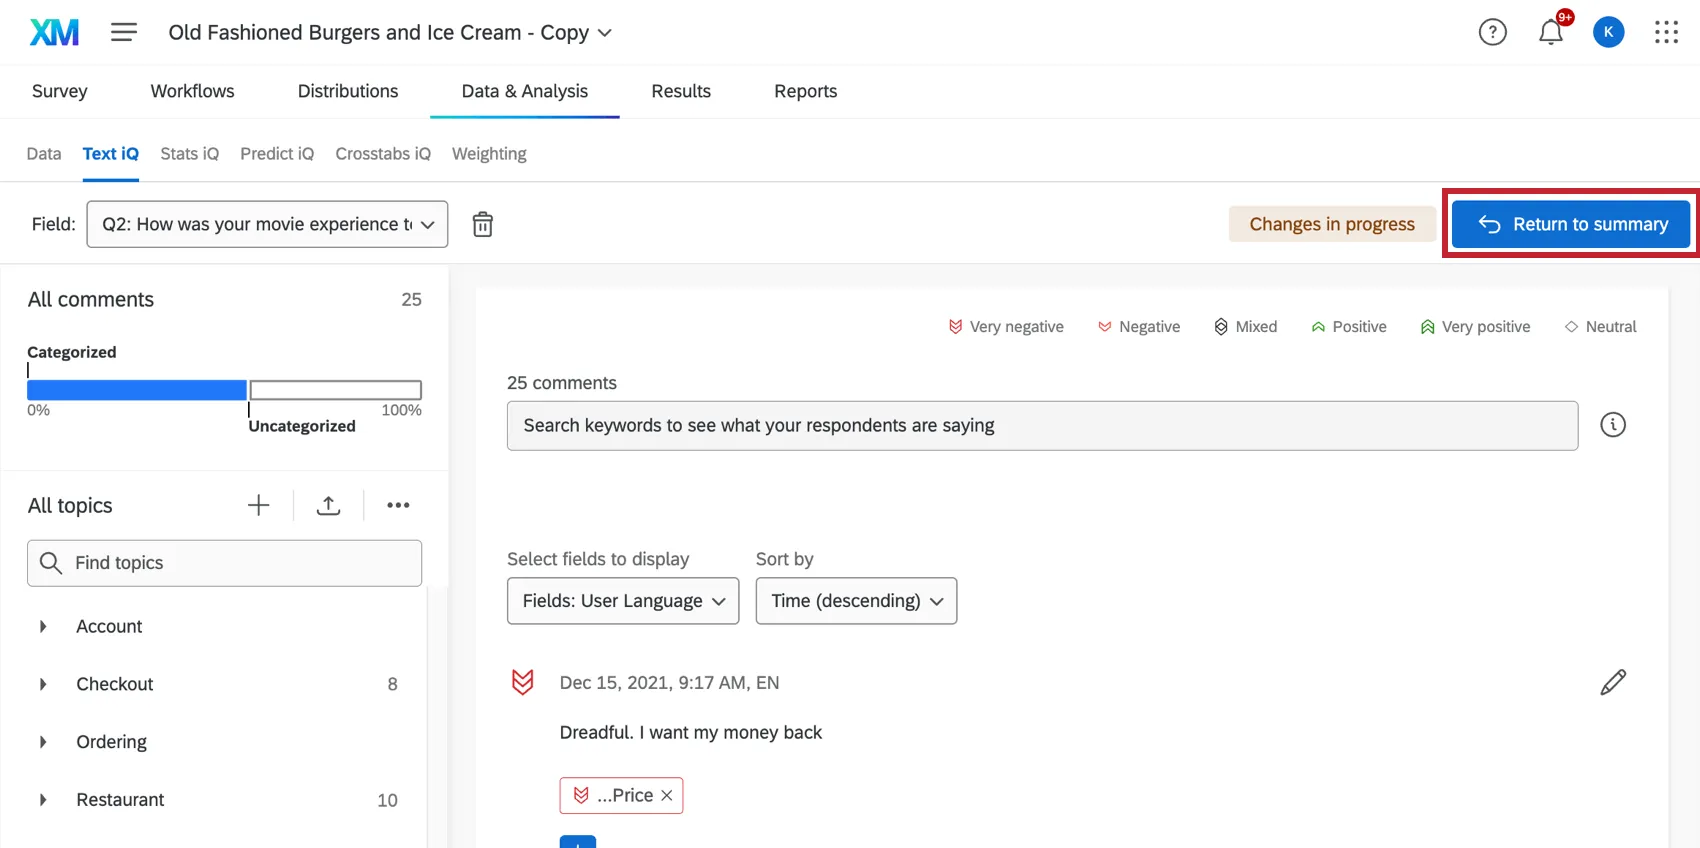Open the notifications bell
The width and height of the screenshot is (1700, 848).
[1550, 33]
